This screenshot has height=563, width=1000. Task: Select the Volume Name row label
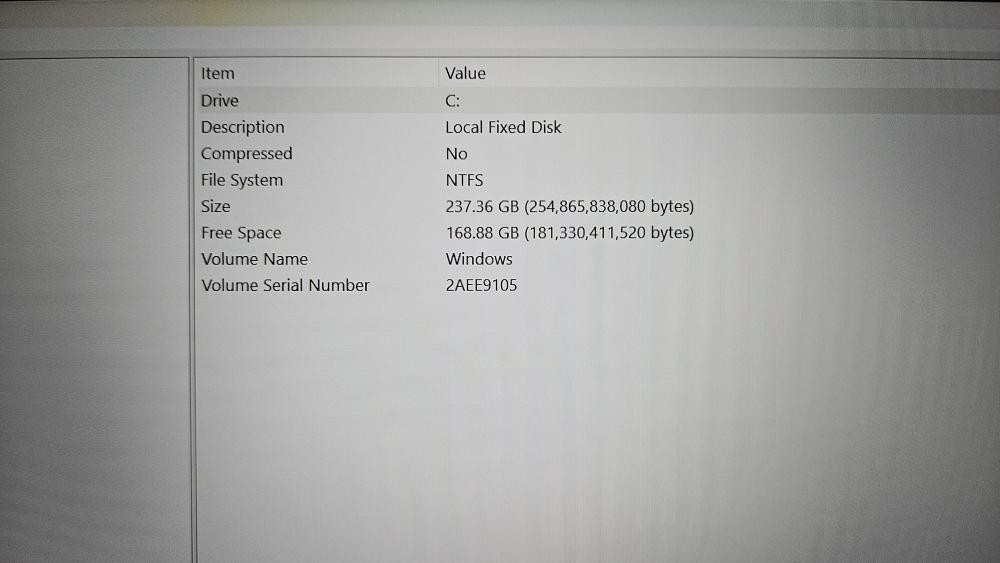point(254,259)
